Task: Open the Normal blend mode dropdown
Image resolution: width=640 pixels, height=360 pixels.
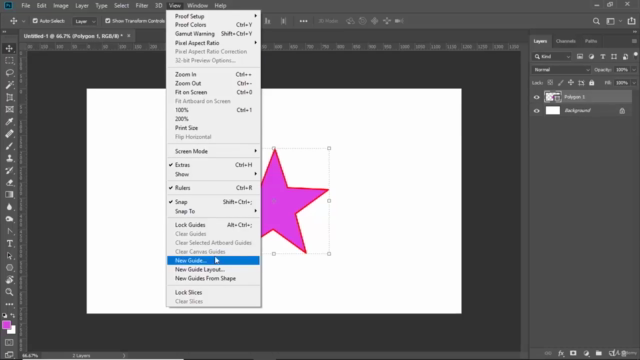Action: pyautogui.click(x=561, y=70)
